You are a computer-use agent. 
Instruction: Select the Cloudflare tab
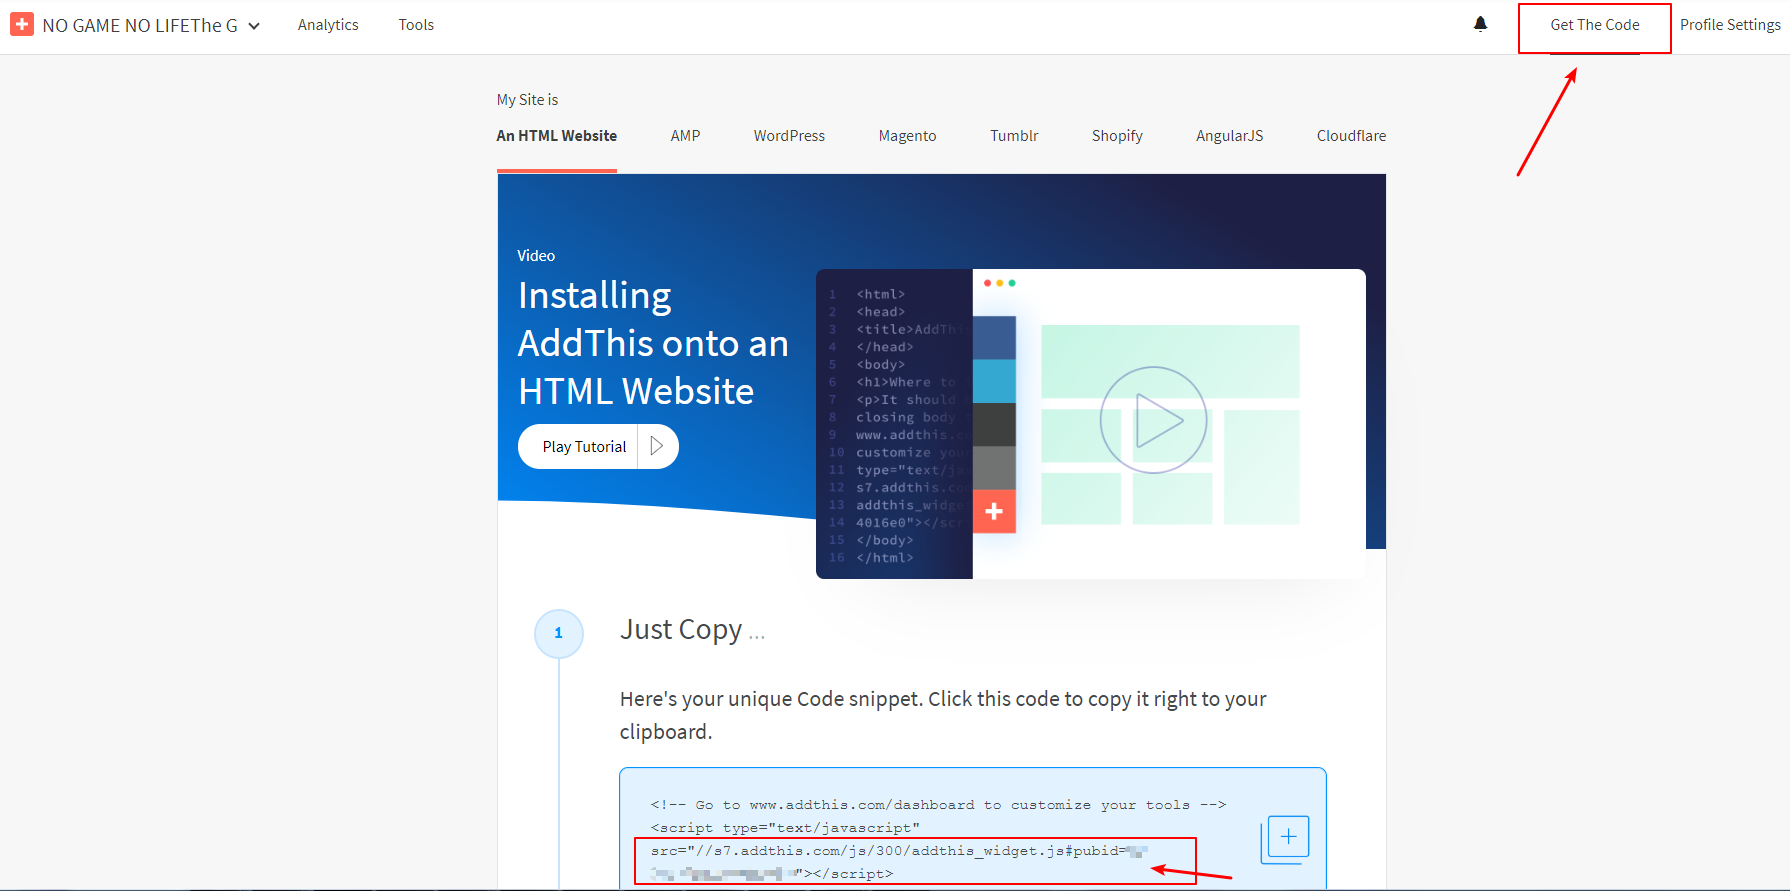(x=1351, y=136)
